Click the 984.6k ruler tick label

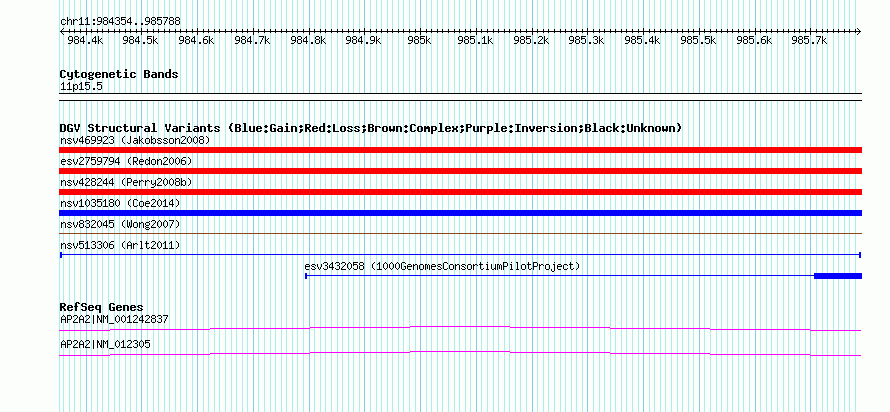[x=196, y=41]
